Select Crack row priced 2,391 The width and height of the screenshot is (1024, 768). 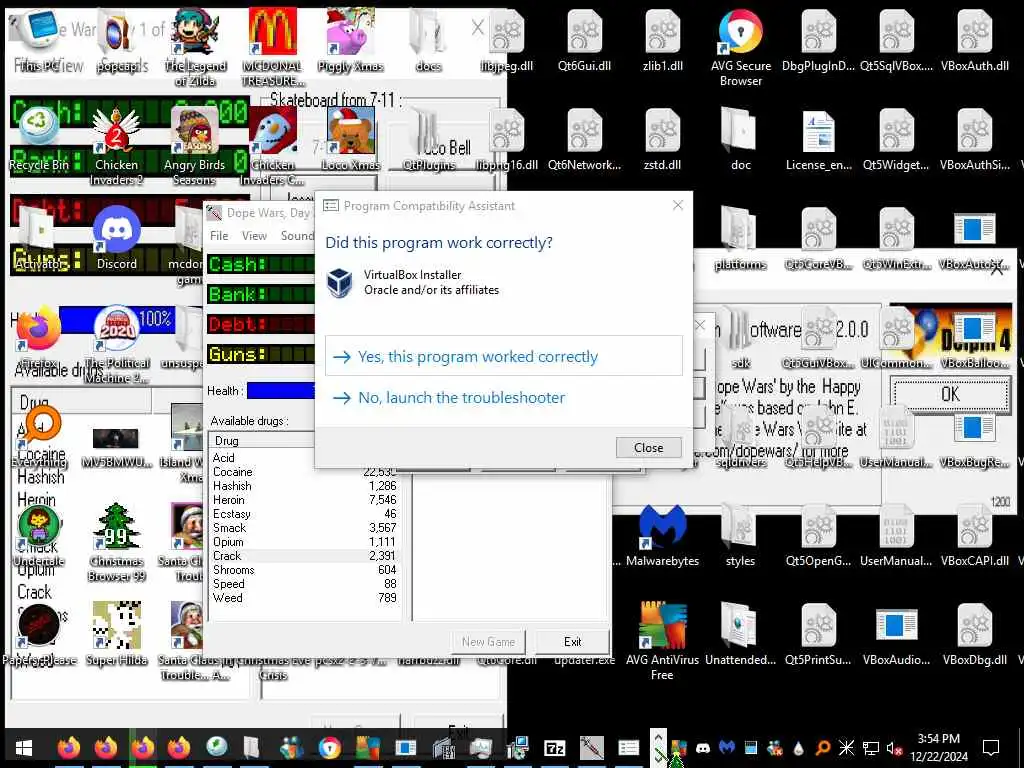304,556
